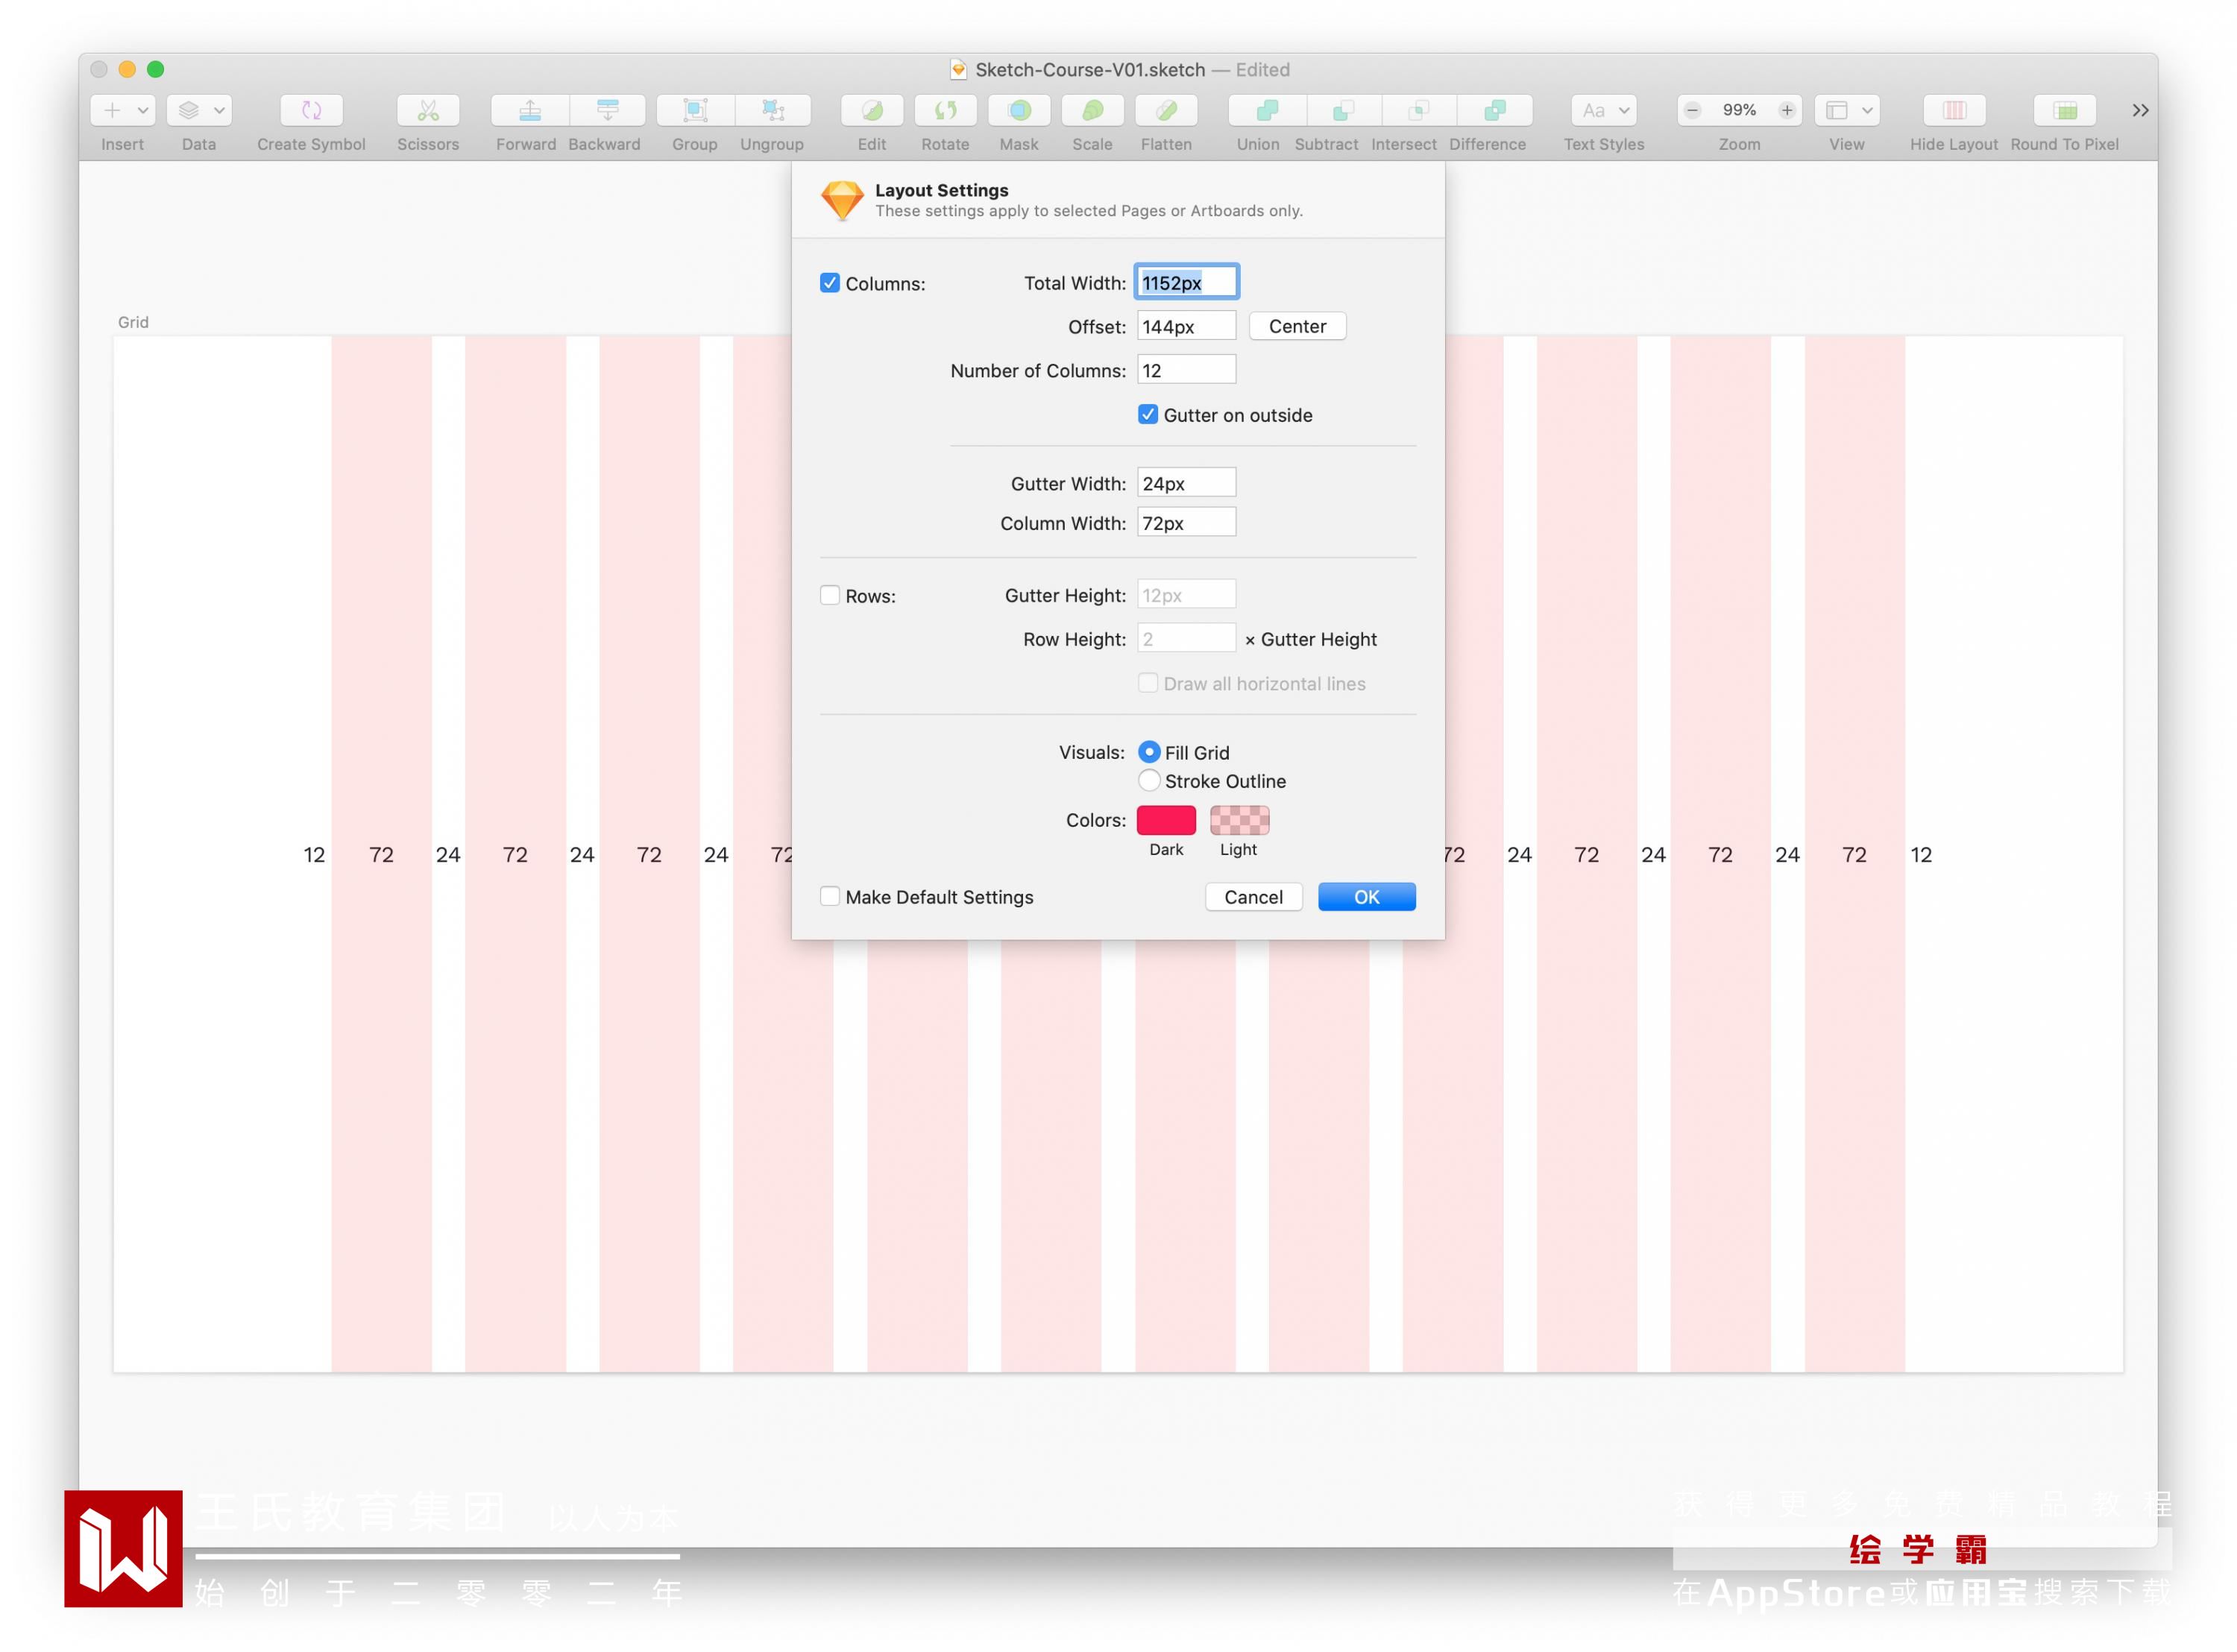The image size is (2237, 1652).
Task: Uncheck the Columns checkbox
Action: click(x=830, y=283)
